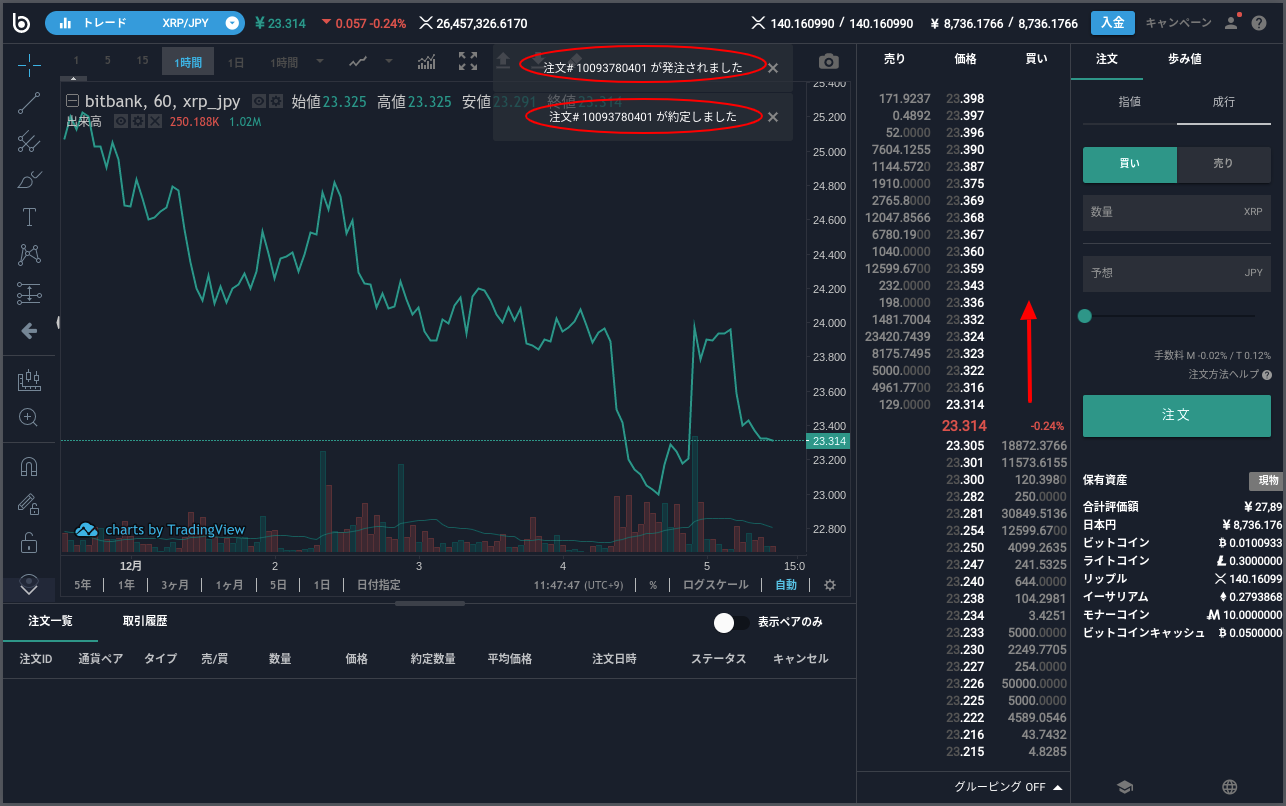Open the indicators panel icon
Viewport: 1286px width, 806px height.
[427, 61]
